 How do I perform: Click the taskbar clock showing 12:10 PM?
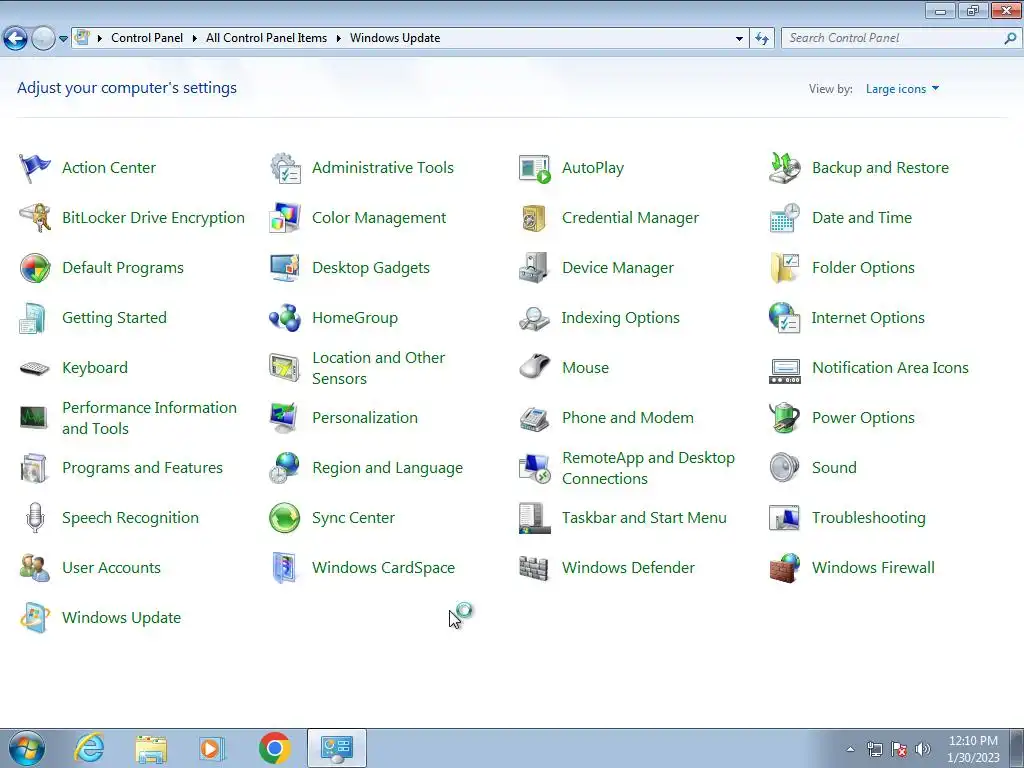click(x=973, y=749)
